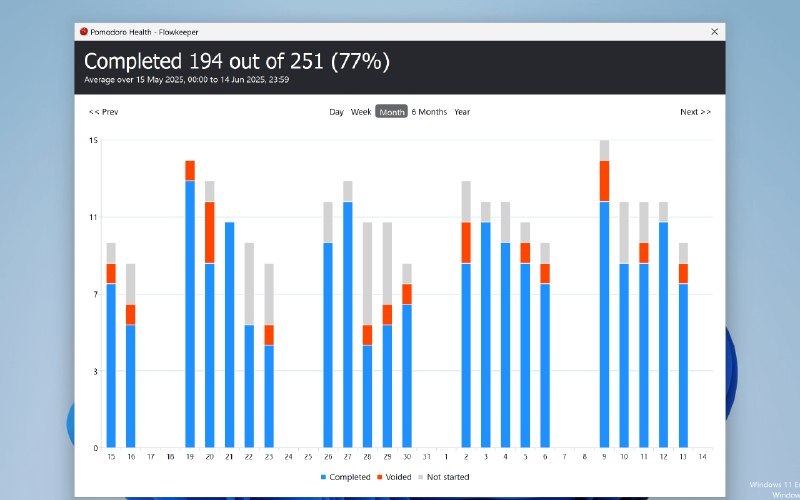Click the blue bar for day 27
Image resolution: width=800 pixels, height=500 pixels.
pos(348,324)
